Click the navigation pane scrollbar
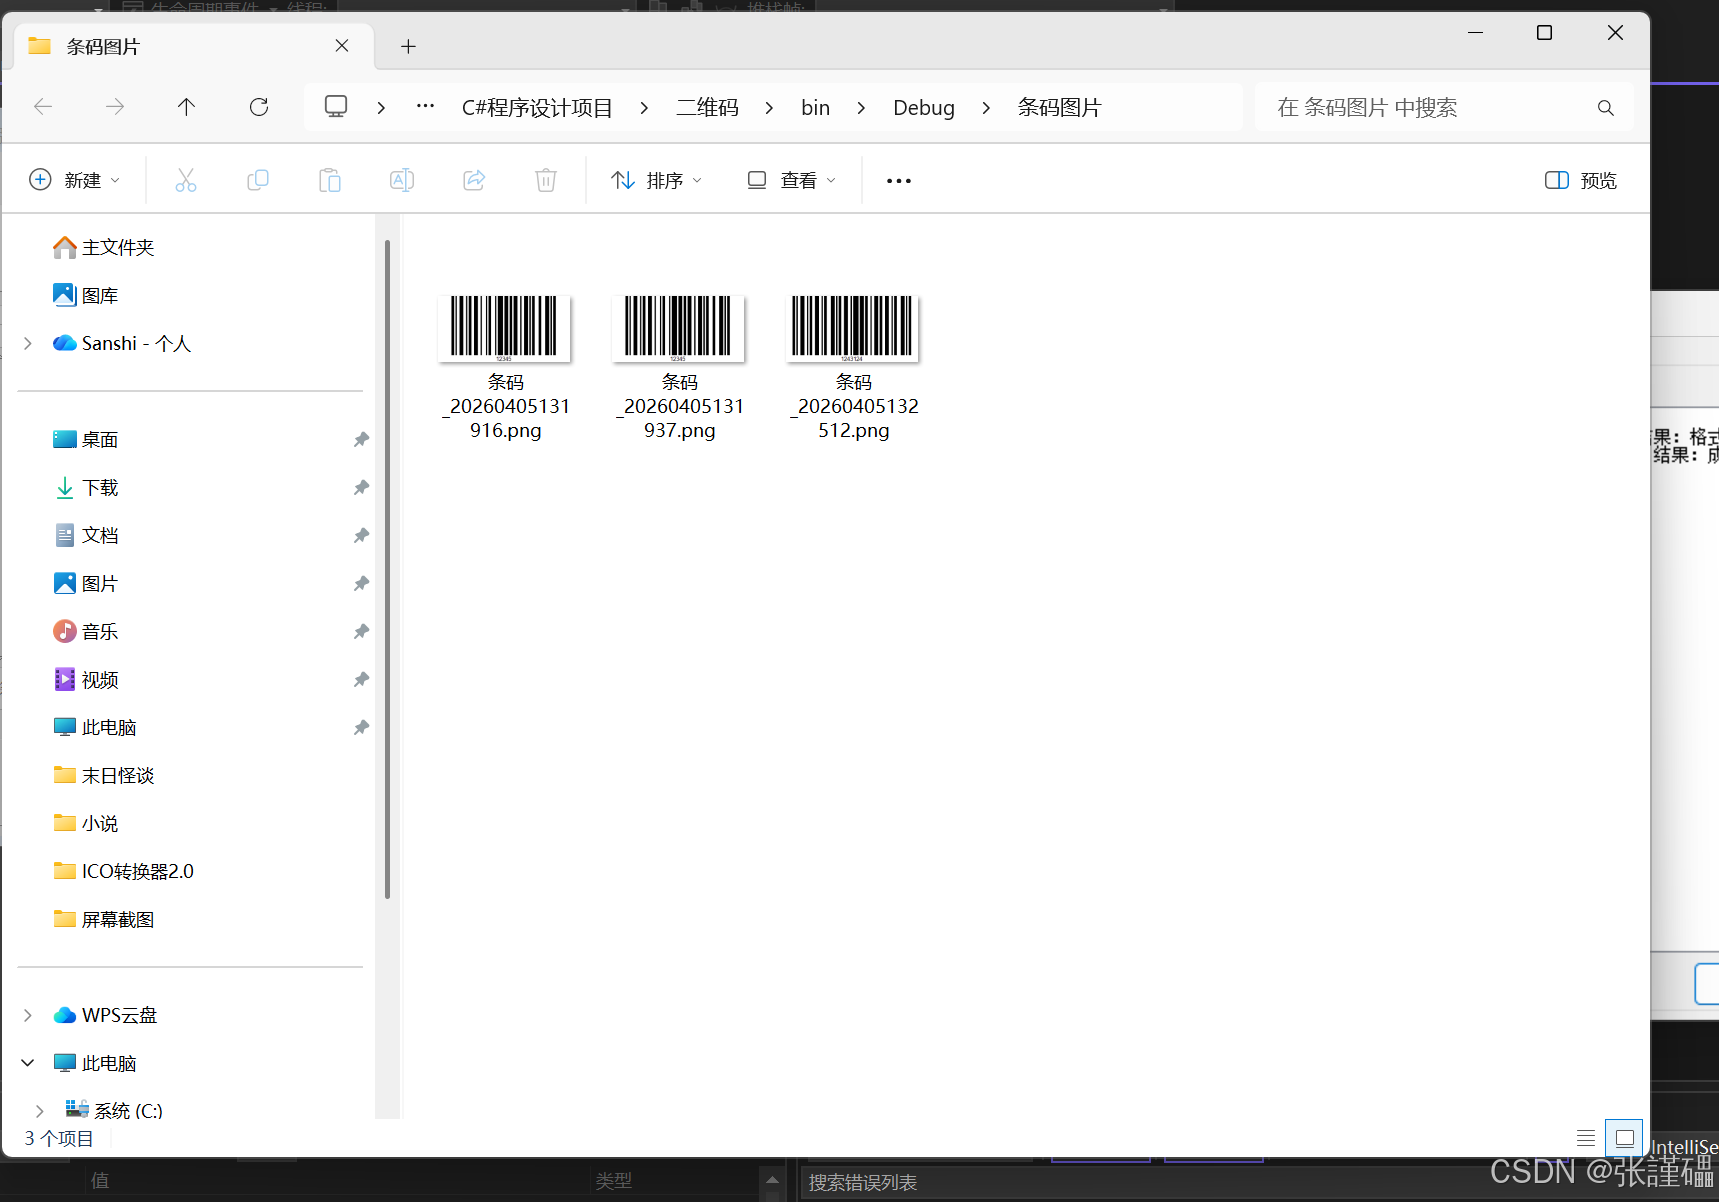 [x=387, y=570]
